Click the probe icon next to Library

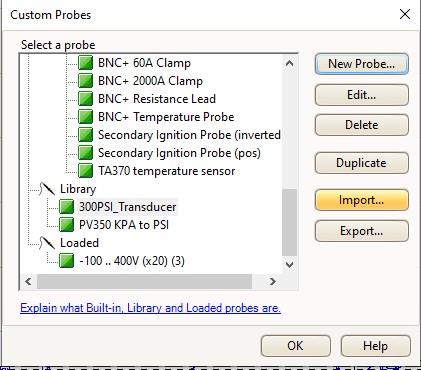47,189
